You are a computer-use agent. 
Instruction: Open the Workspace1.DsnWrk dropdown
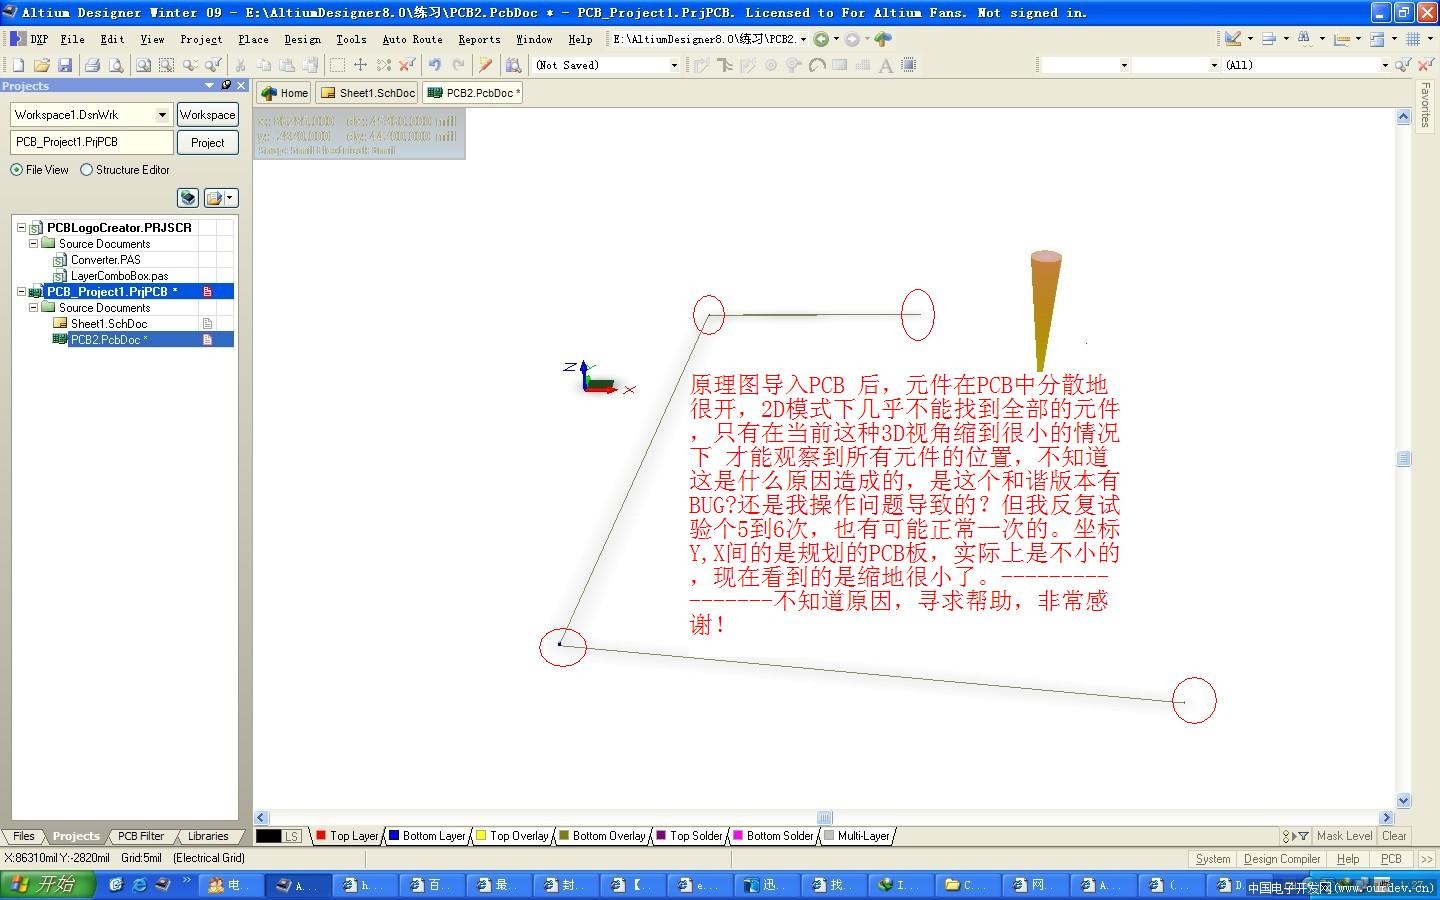(162, 114)
